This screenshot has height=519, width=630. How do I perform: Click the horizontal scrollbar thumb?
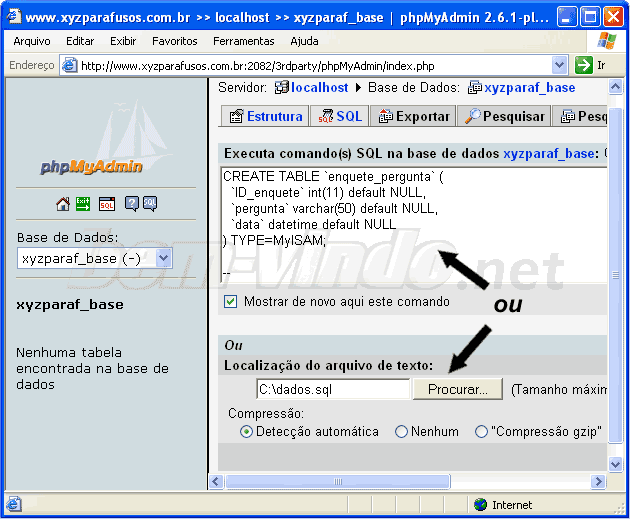pos(338,481)
